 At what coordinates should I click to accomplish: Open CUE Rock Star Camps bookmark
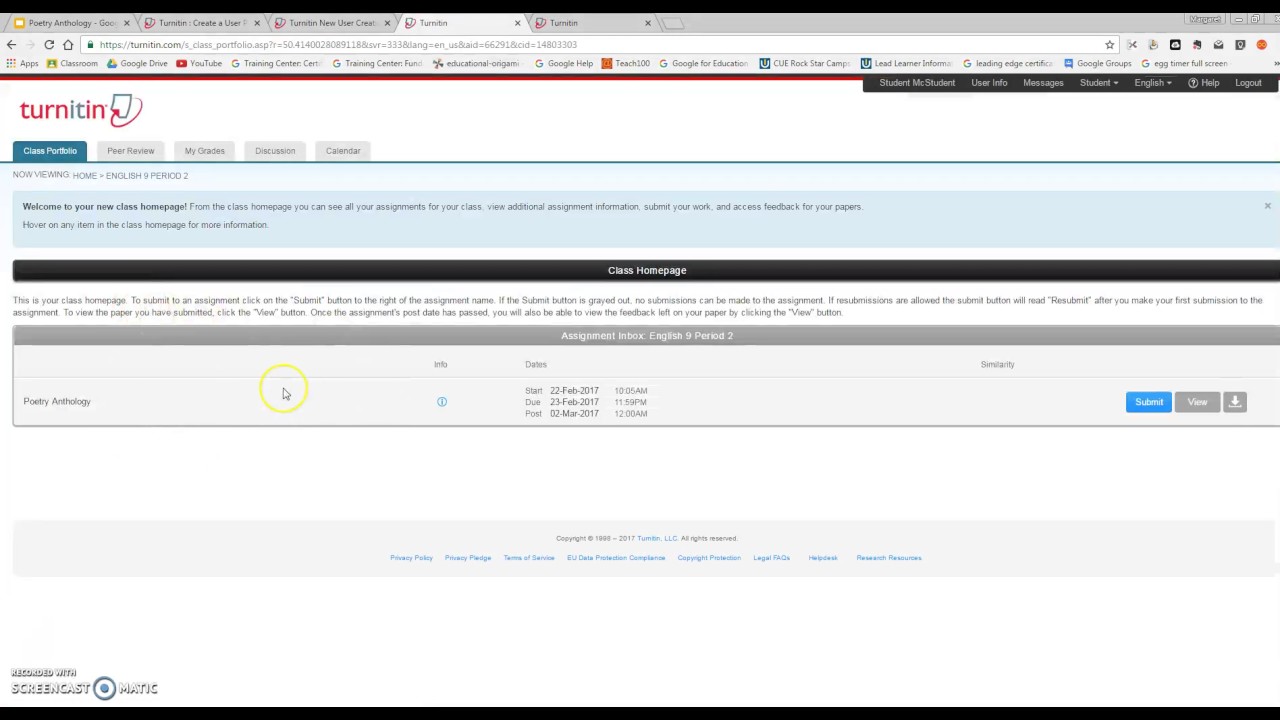pyautogui.click(x=805, y=63)
